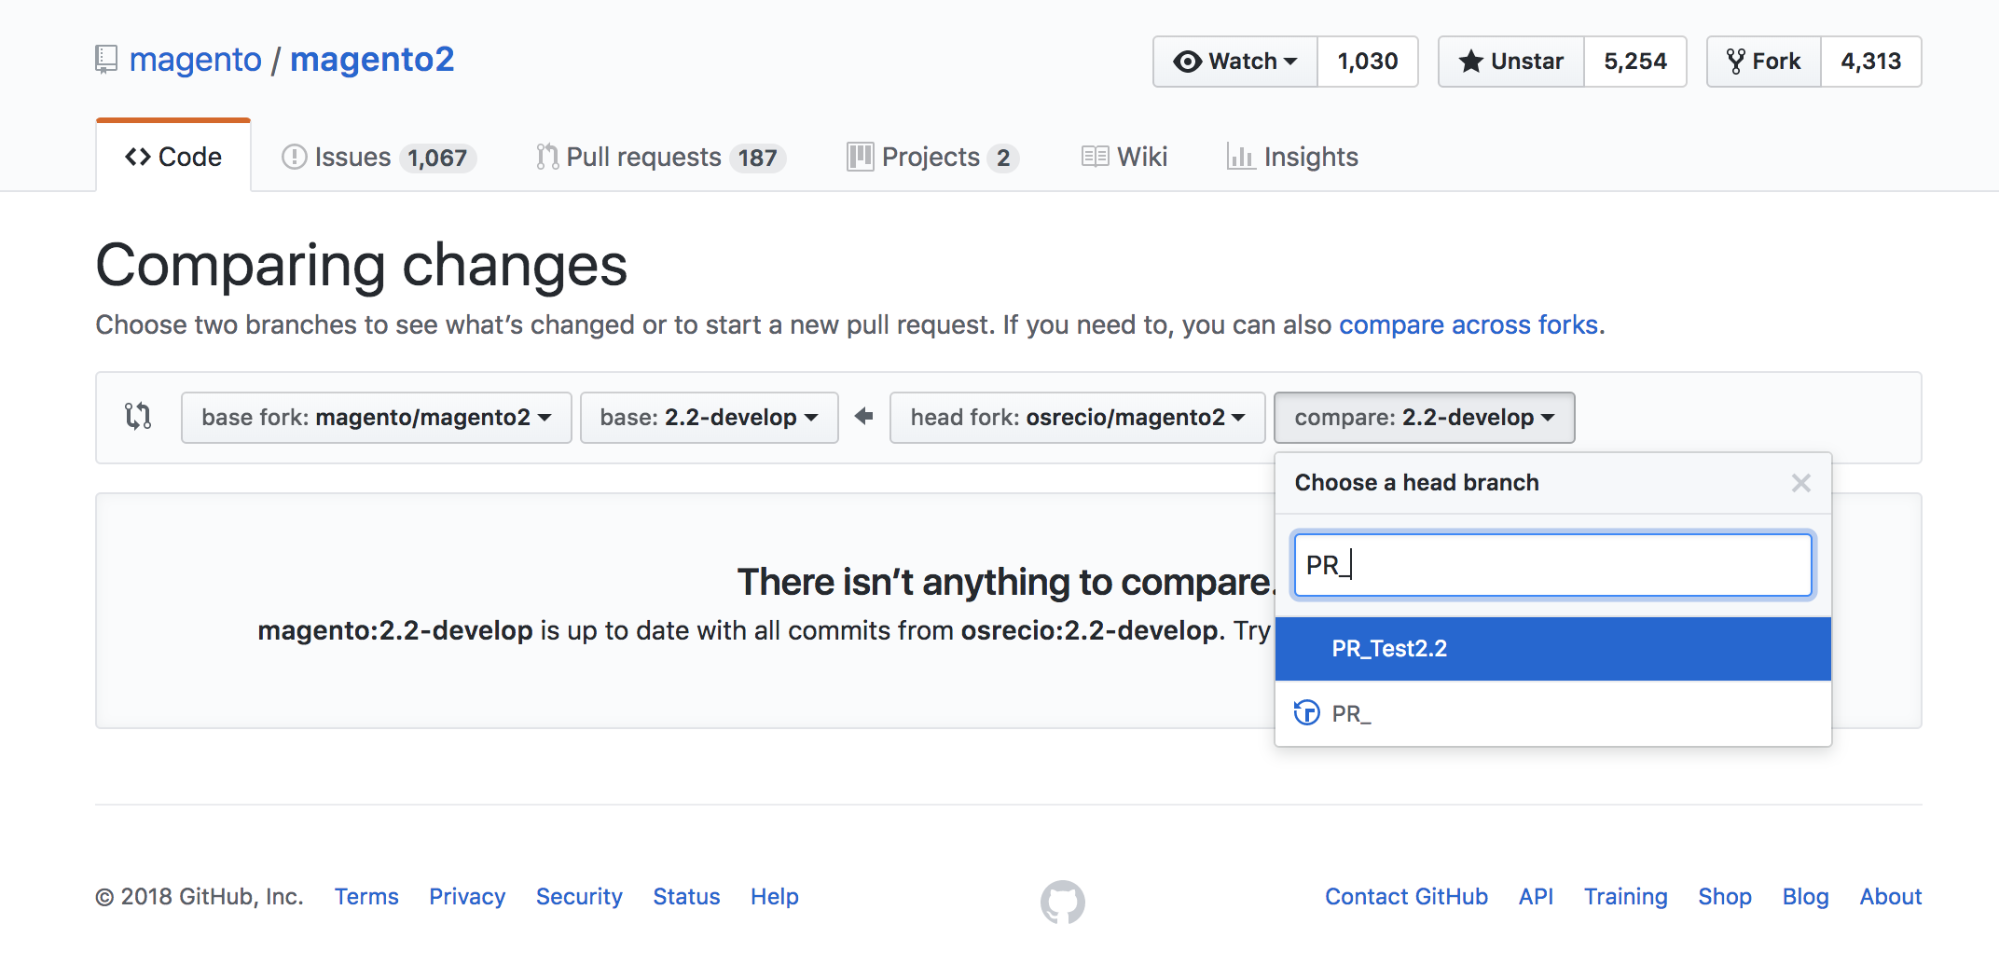This screenshot has height=968, width=1999.
Task: Click the switch base and head compare icon
Action: click(x=138, y=416)
